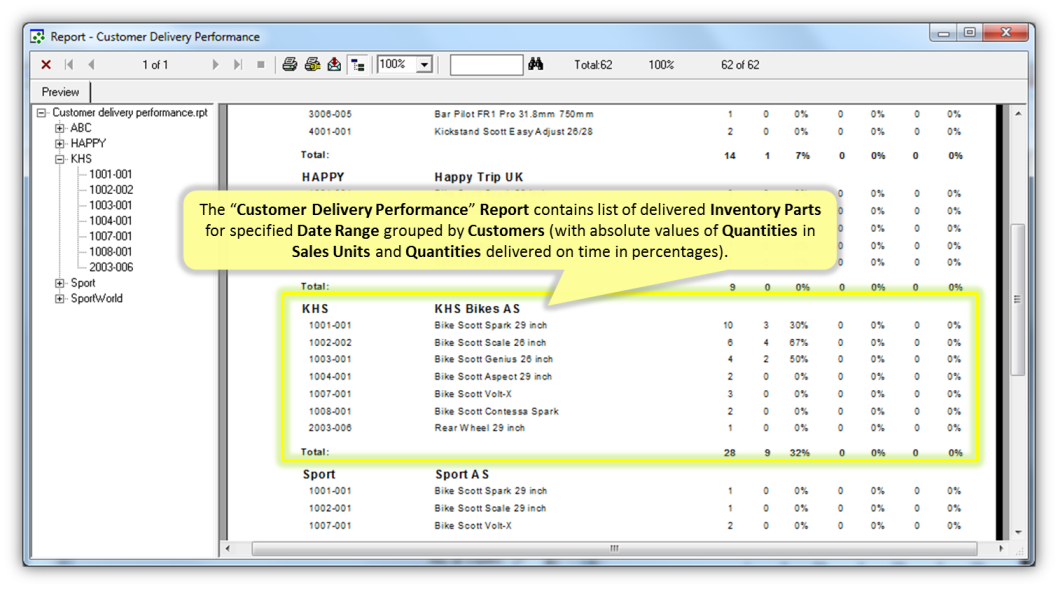Close the current report view with red X
Screen dimensions: 1058x589
click(46, 65)
